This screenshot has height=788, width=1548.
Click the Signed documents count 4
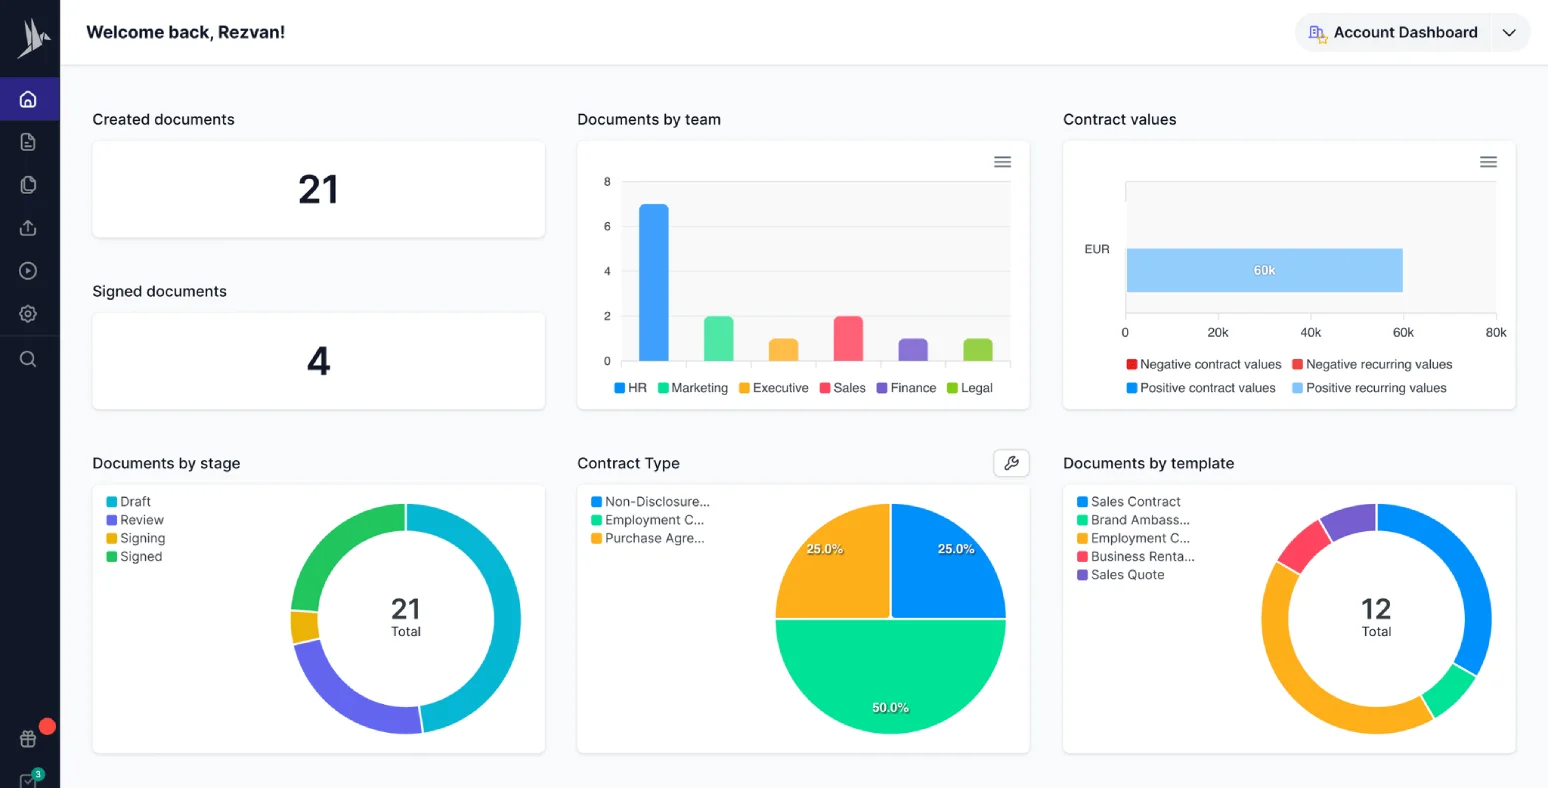318,361
